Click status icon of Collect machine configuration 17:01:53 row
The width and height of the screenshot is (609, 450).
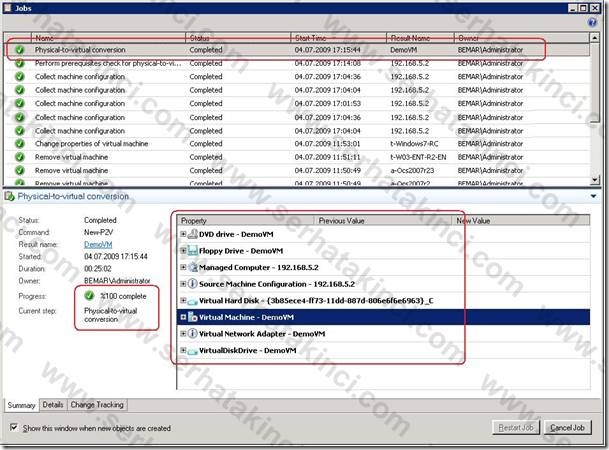coord(19,104)
